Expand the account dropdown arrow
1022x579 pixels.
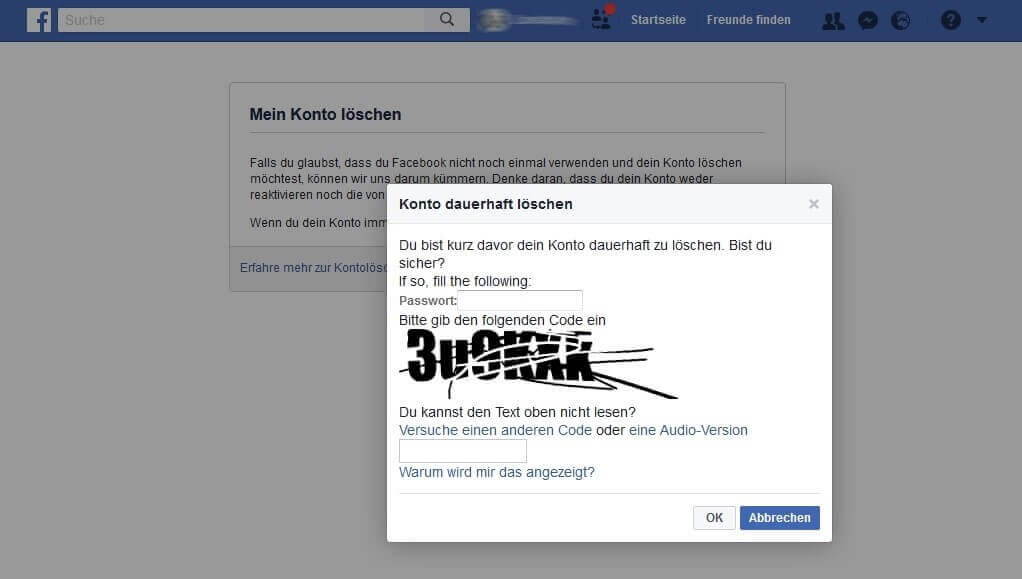(x=982, y=20)
